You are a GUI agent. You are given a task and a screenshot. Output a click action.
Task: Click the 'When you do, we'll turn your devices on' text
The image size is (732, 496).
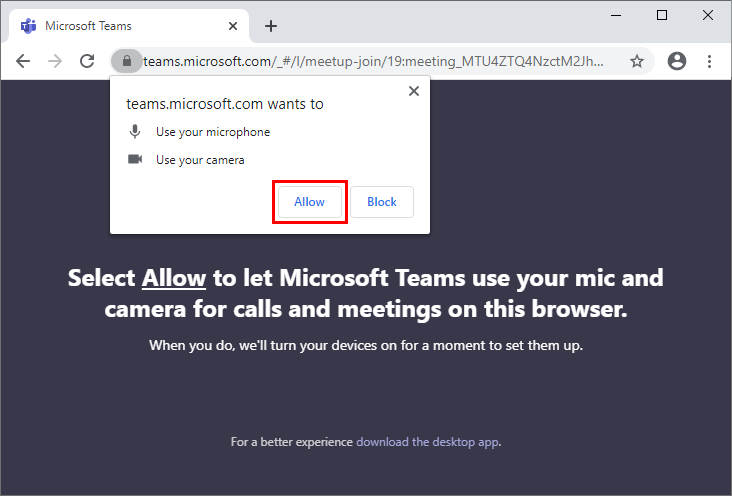click(x=366, y=346)
